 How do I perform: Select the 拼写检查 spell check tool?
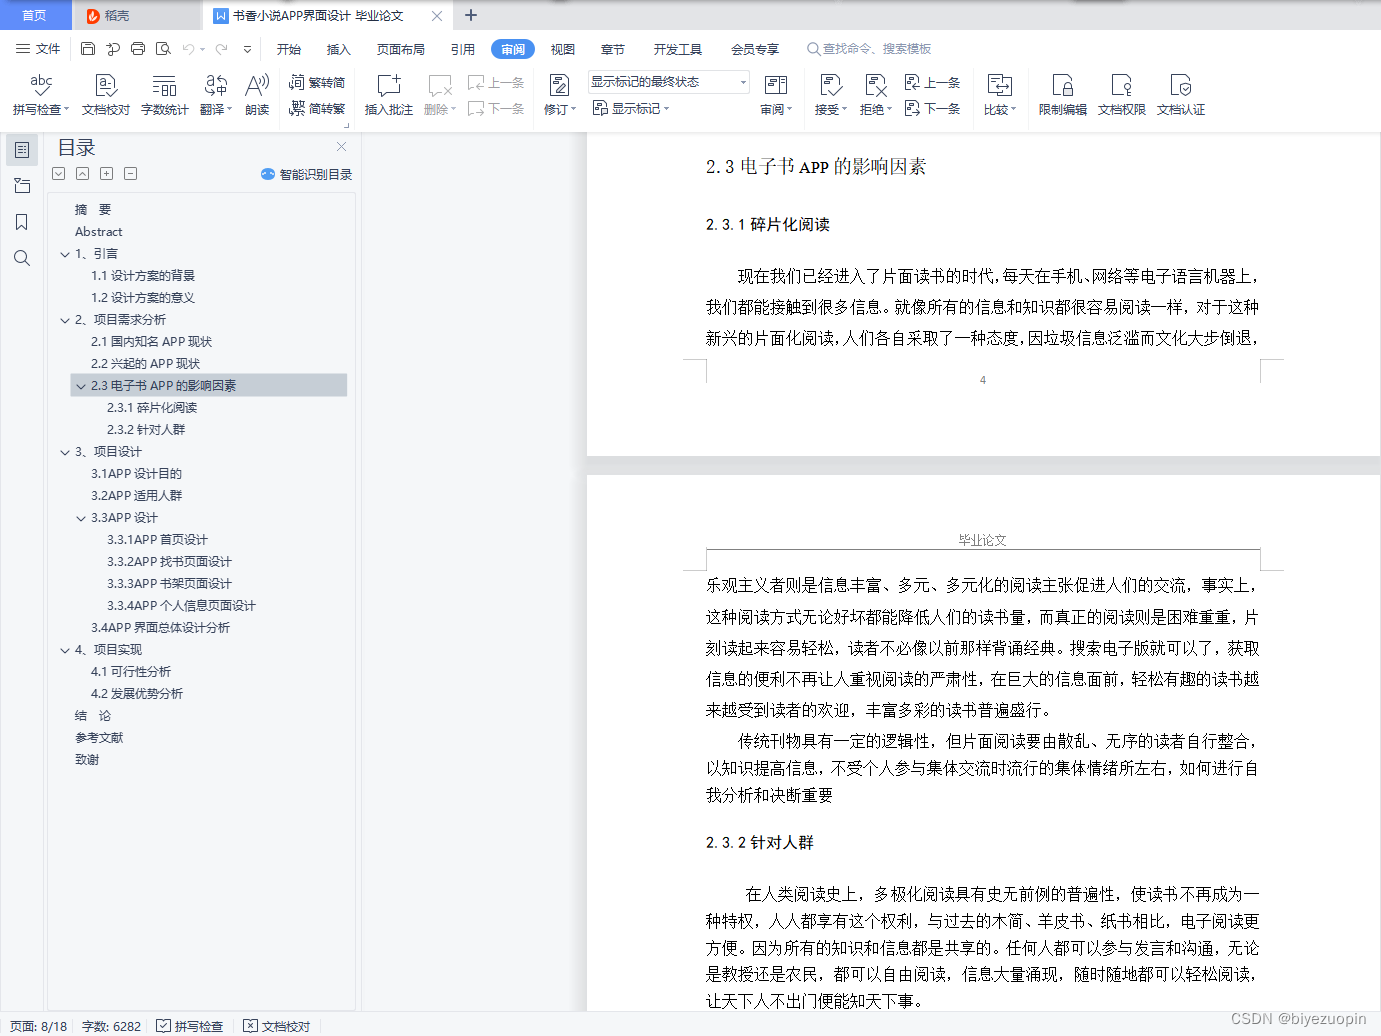[40, 95]
